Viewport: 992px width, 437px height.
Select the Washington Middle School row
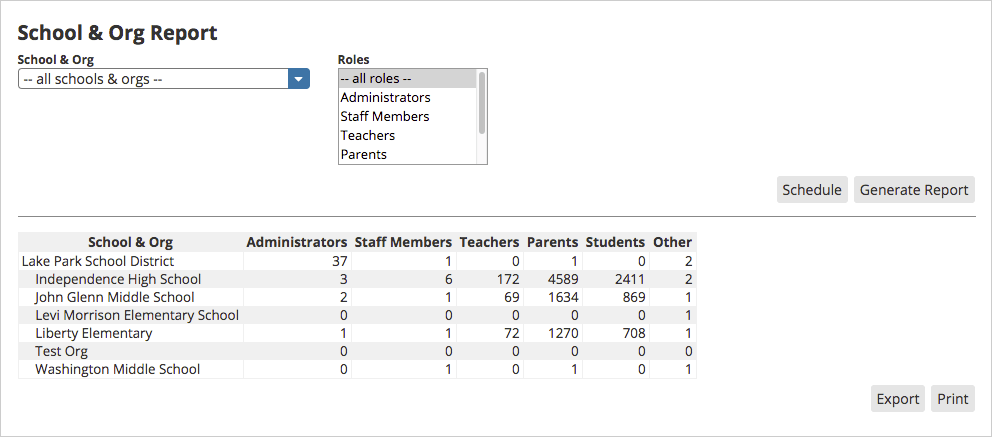[357, 369]
